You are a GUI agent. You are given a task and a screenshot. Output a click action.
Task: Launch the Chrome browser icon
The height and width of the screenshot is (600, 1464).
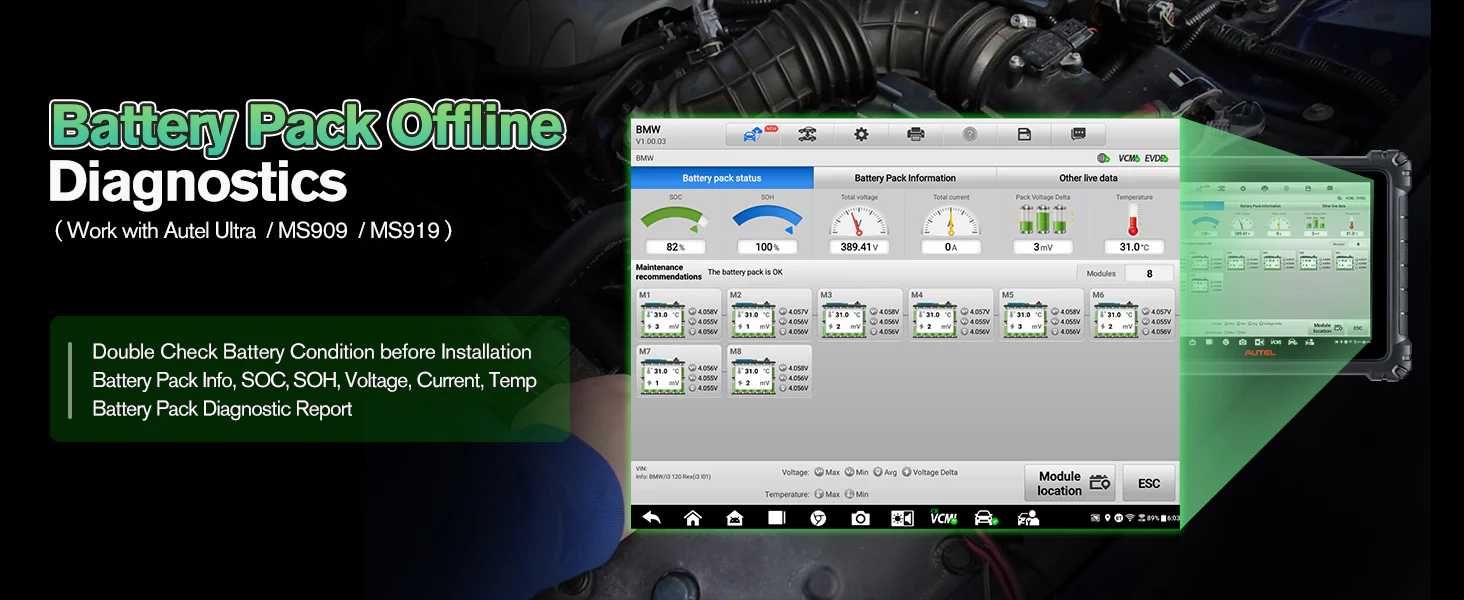[x=818, y=517]
